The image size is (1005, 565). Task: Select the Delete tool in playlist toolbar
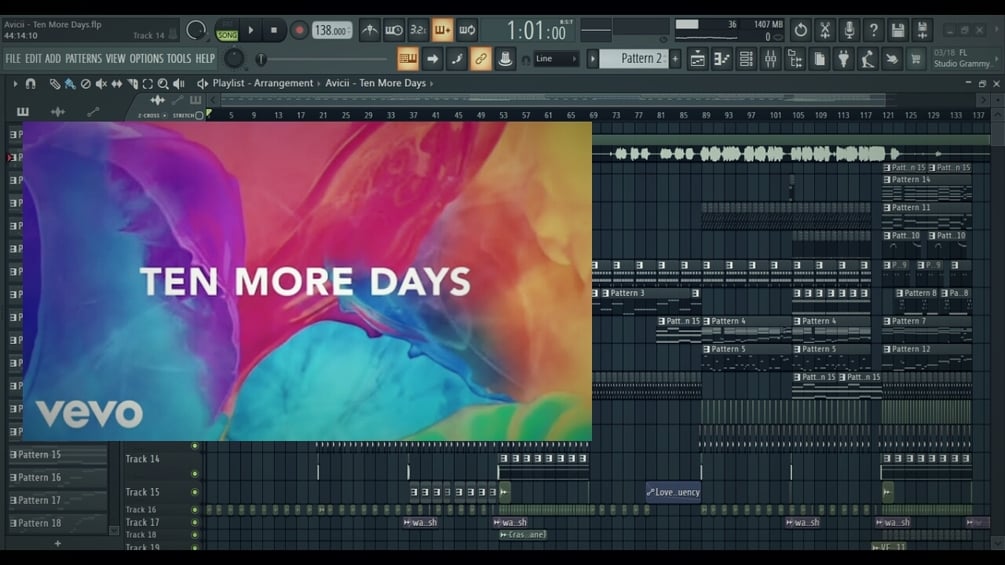pos(85,83)
